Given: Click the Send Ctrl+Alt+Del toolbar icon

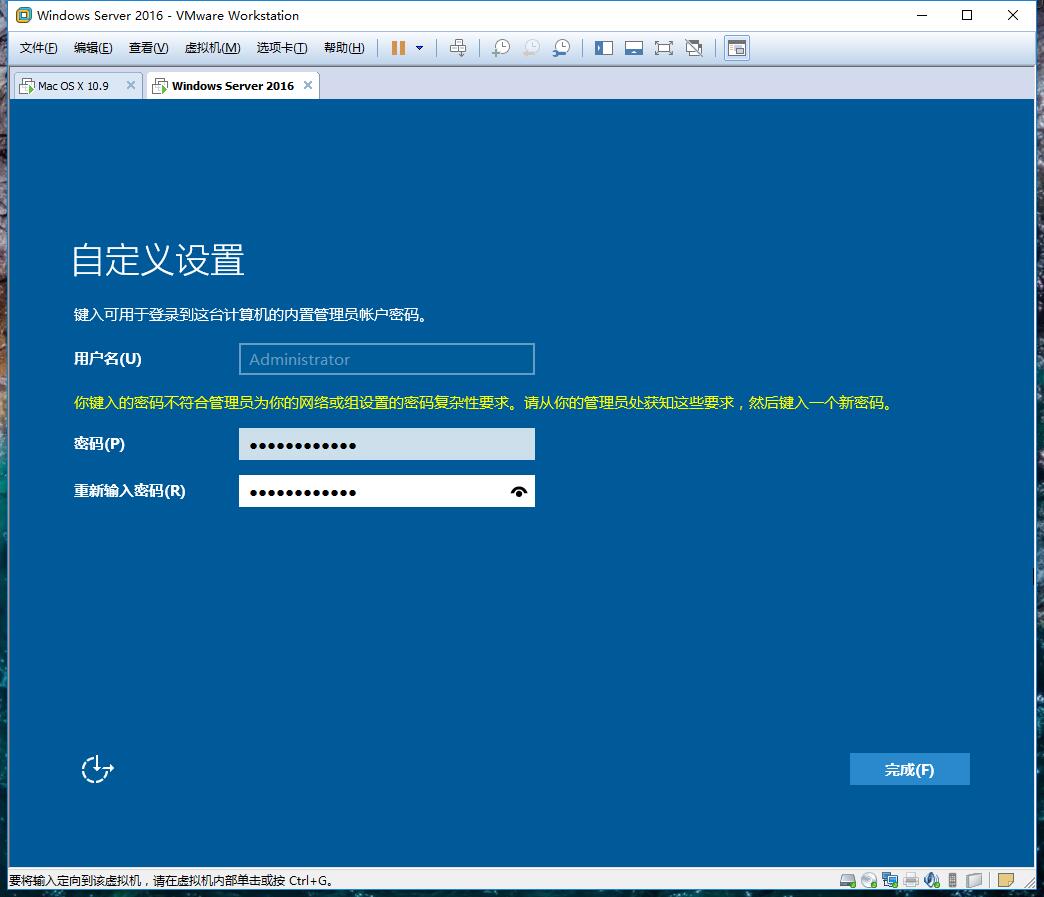Looking at the screenshot, I should click(x=458, y=48).
